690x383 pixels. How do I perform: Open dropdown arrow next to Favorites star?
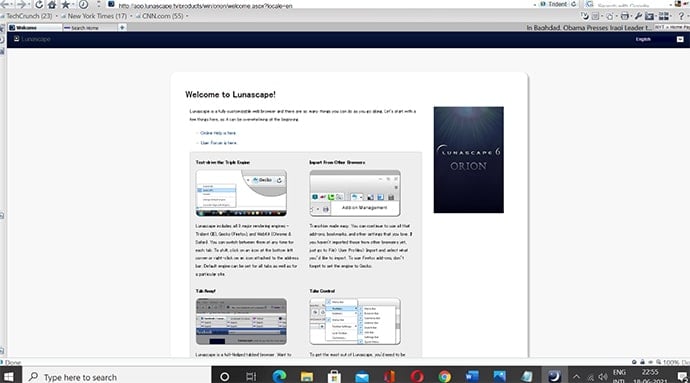click(x=73, y=4)
